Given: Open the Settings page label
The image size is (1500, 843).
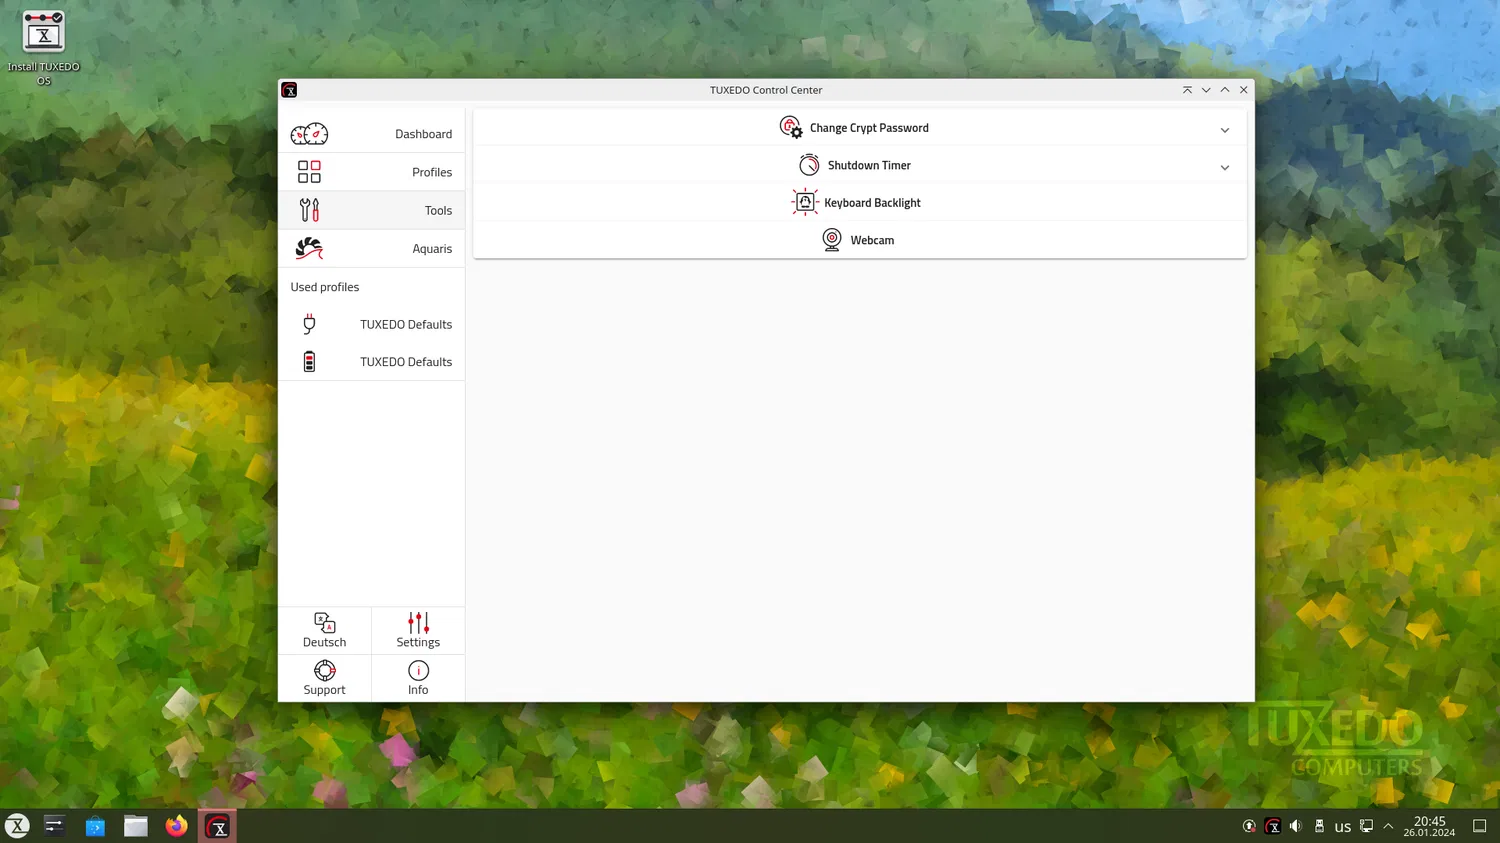Looking at the screenshot, I should [418, 643].
